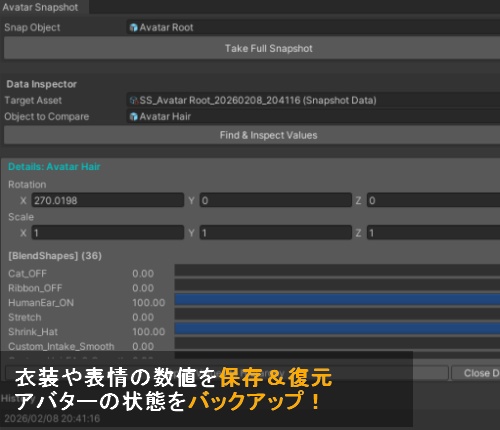Click the Close button at bottom right
This screenshot has height=430, width=500.
click(x=476, y=373)
